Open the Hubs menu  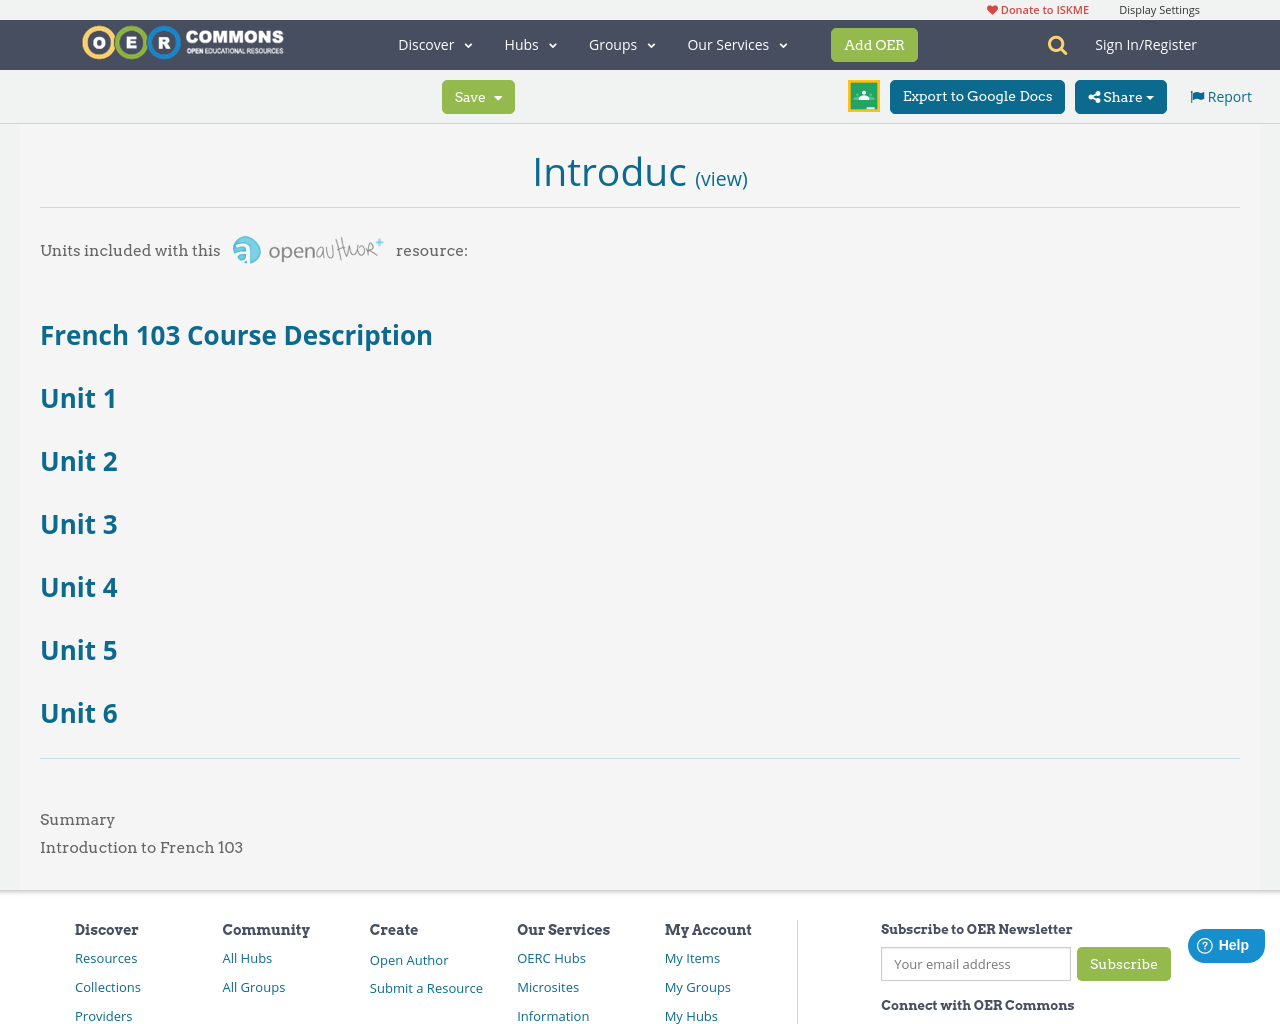(530, 45)
